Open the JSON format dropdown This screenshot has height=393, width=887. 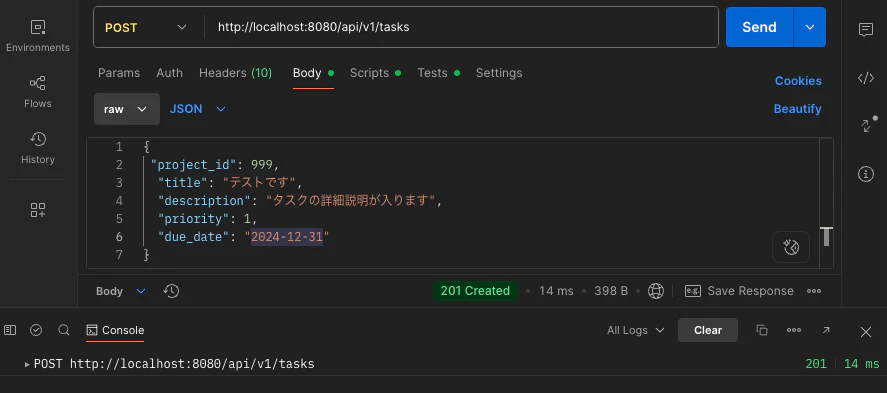tap(197, 109)
